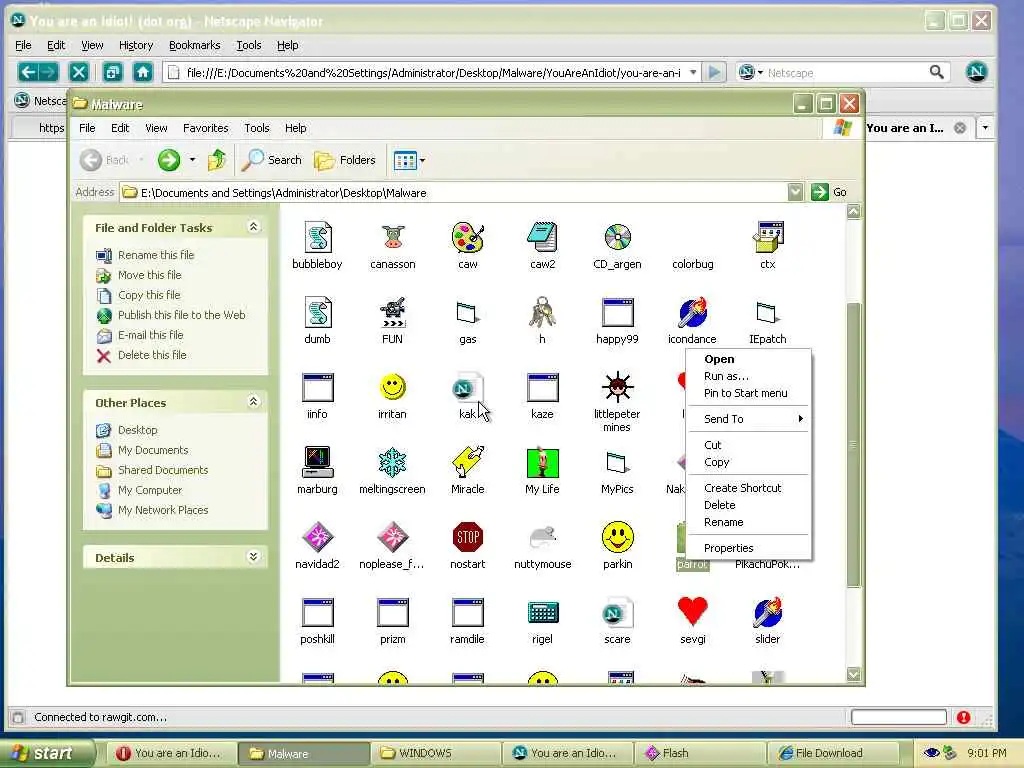Viewport: 1024px width, 768px height.
Task: Click the Search toolbar button
Action: click(x=272, y=160)
